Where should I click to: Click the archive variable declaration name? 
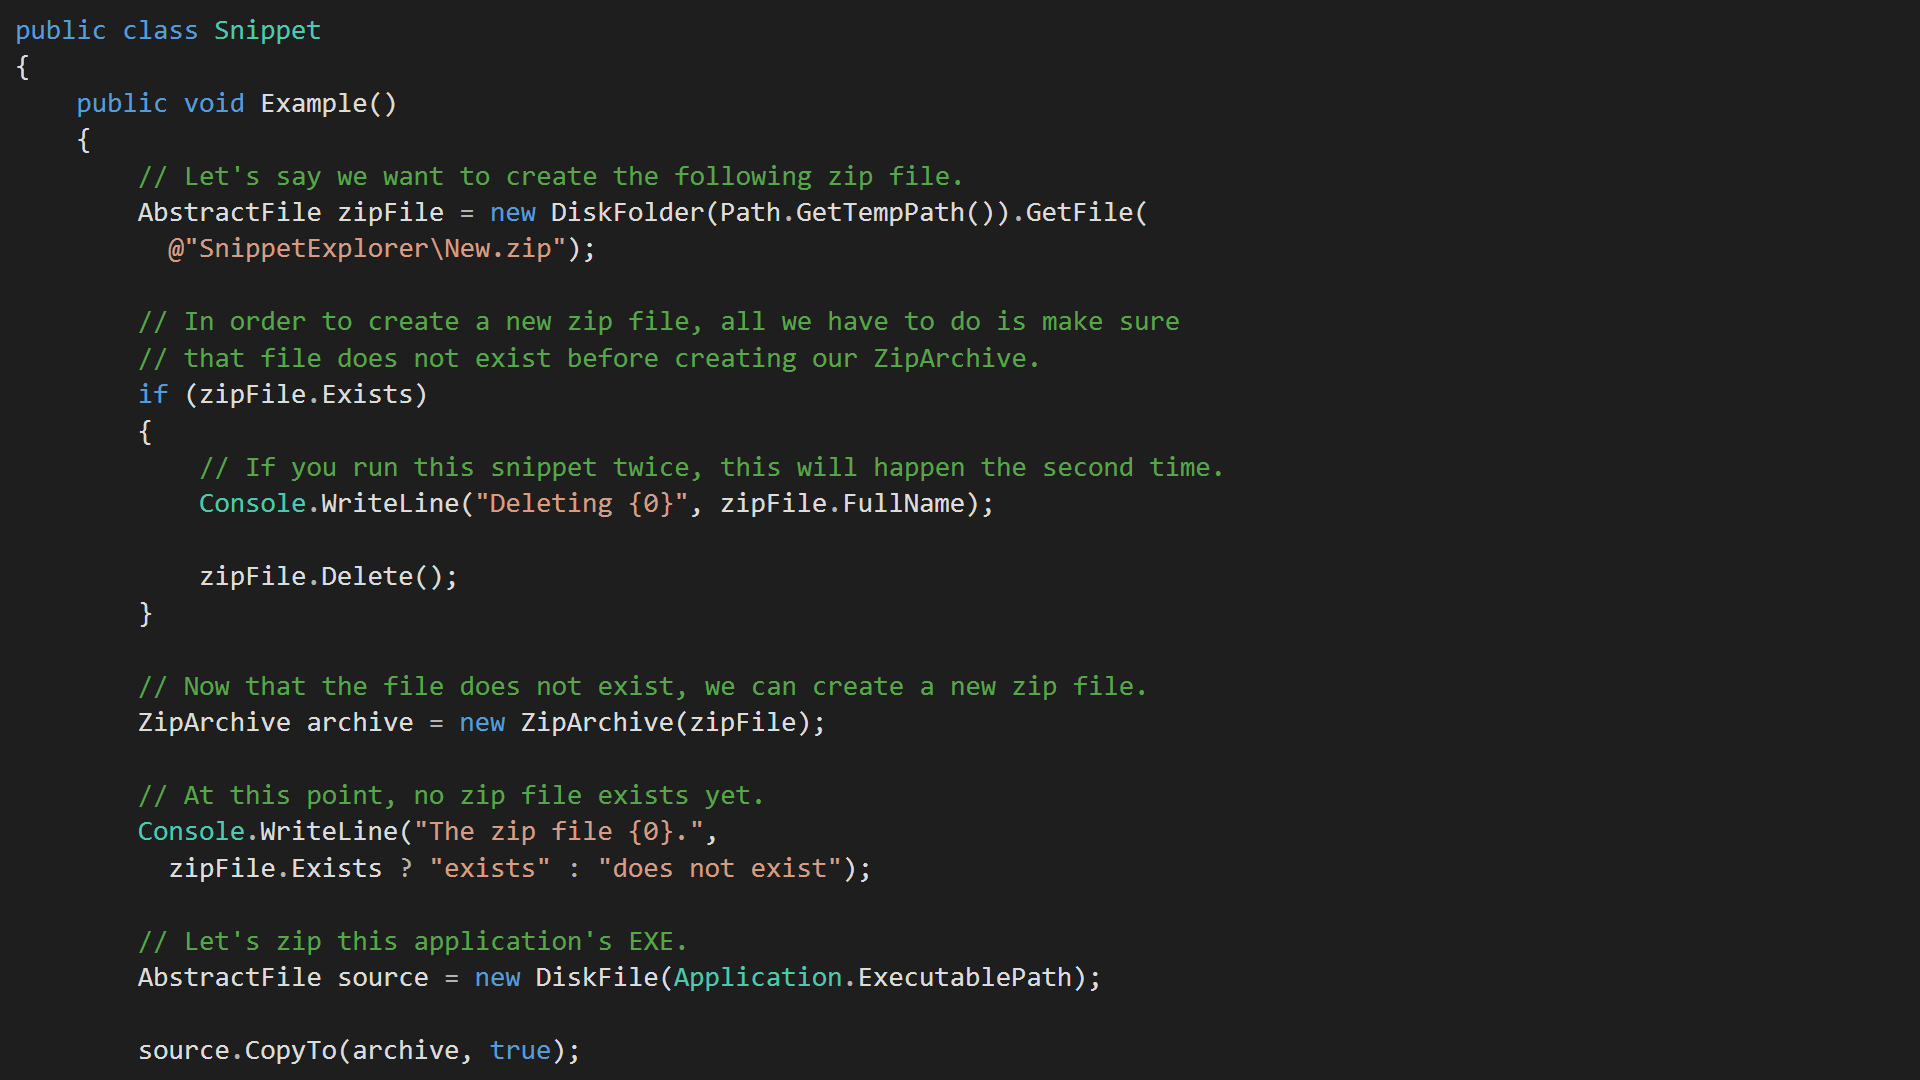[360, 723]
